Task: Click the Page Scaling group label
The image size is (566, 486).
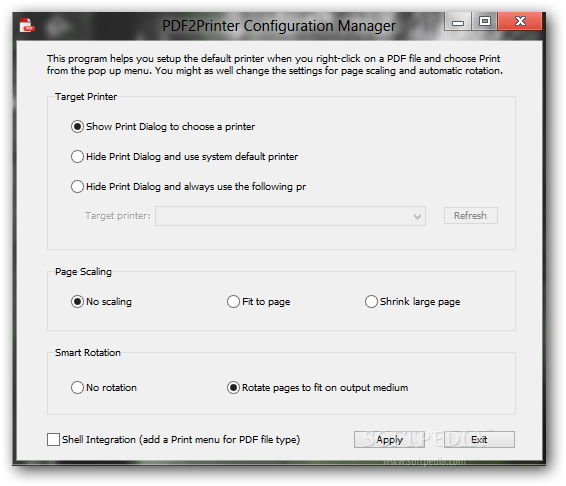Action: 83,272
